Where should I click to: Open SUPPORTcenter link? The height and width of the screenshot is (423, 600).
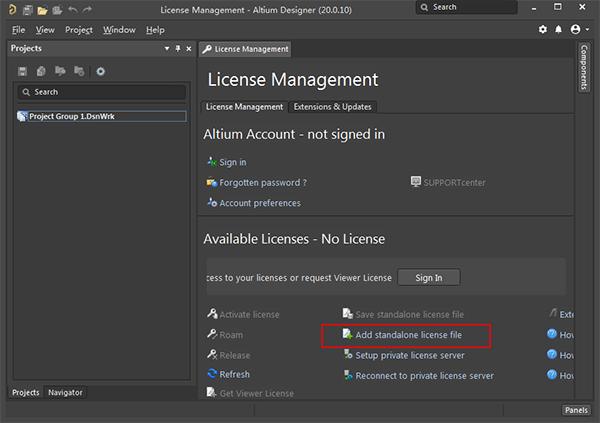[454, 183]
